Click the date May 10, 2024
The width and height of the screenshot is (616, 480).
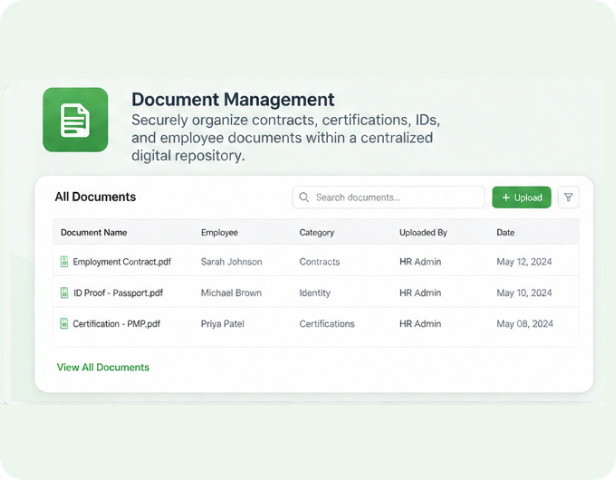coord(524,293)
